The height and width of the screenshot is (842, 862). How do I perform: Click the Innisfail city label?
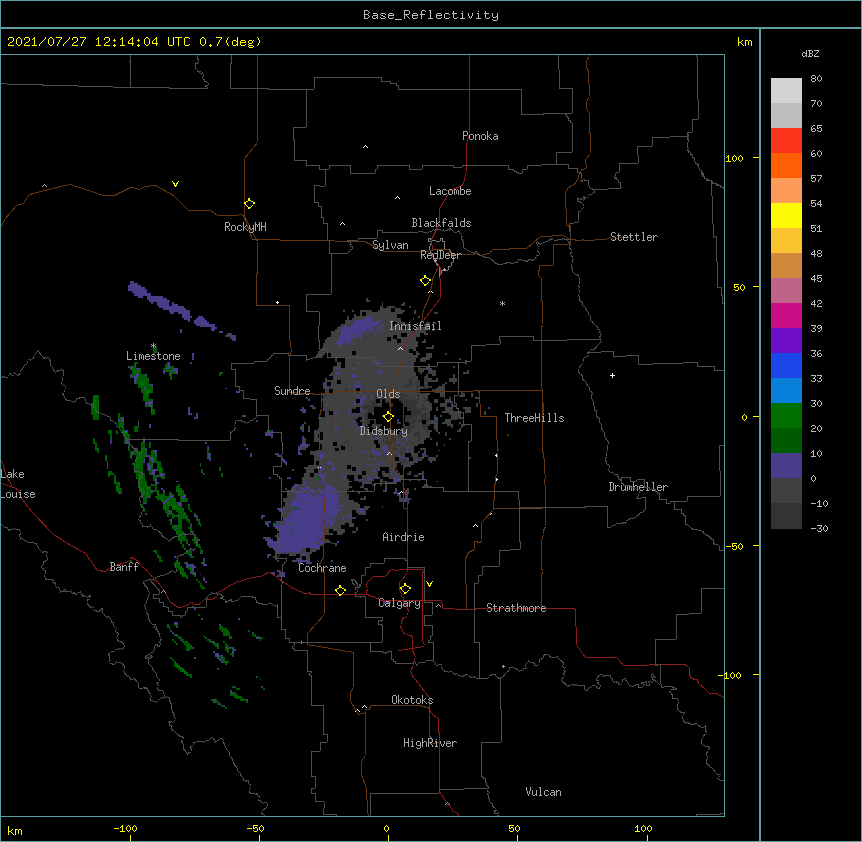(x=415, y=326)
